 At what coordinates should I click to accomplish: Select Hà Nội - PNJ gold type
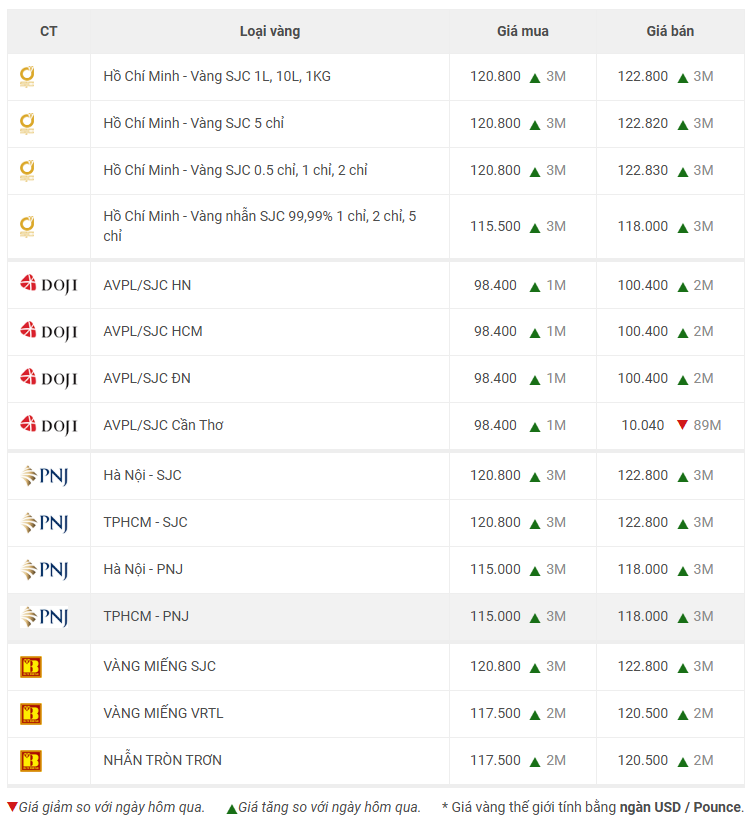pyautogui.click(x=143, y=570)
